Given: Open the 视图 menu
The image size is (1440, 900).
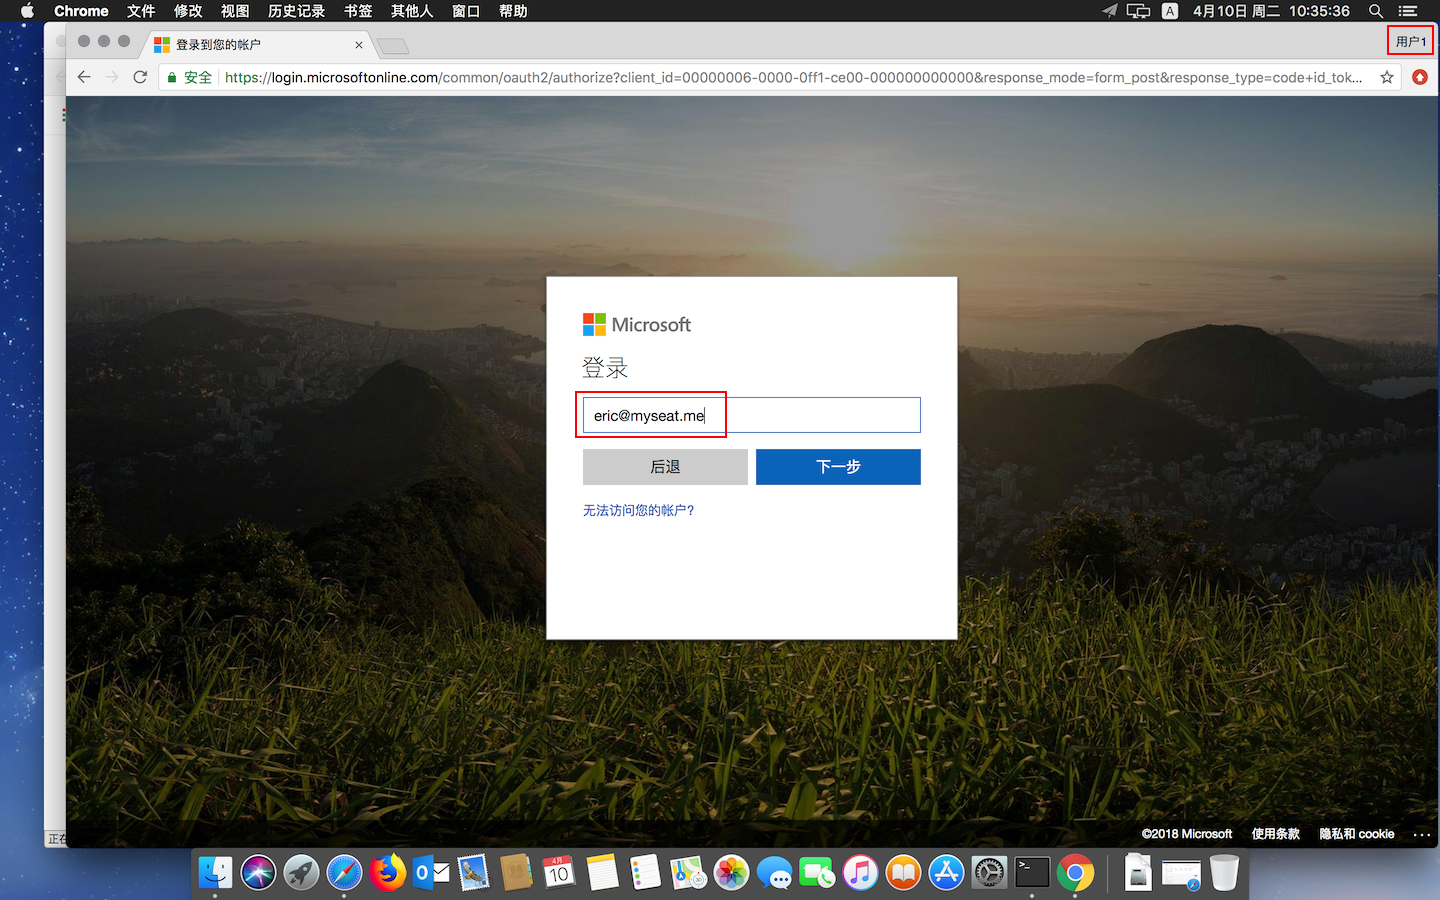Looking at the screenshot, I should pos(235,11).
